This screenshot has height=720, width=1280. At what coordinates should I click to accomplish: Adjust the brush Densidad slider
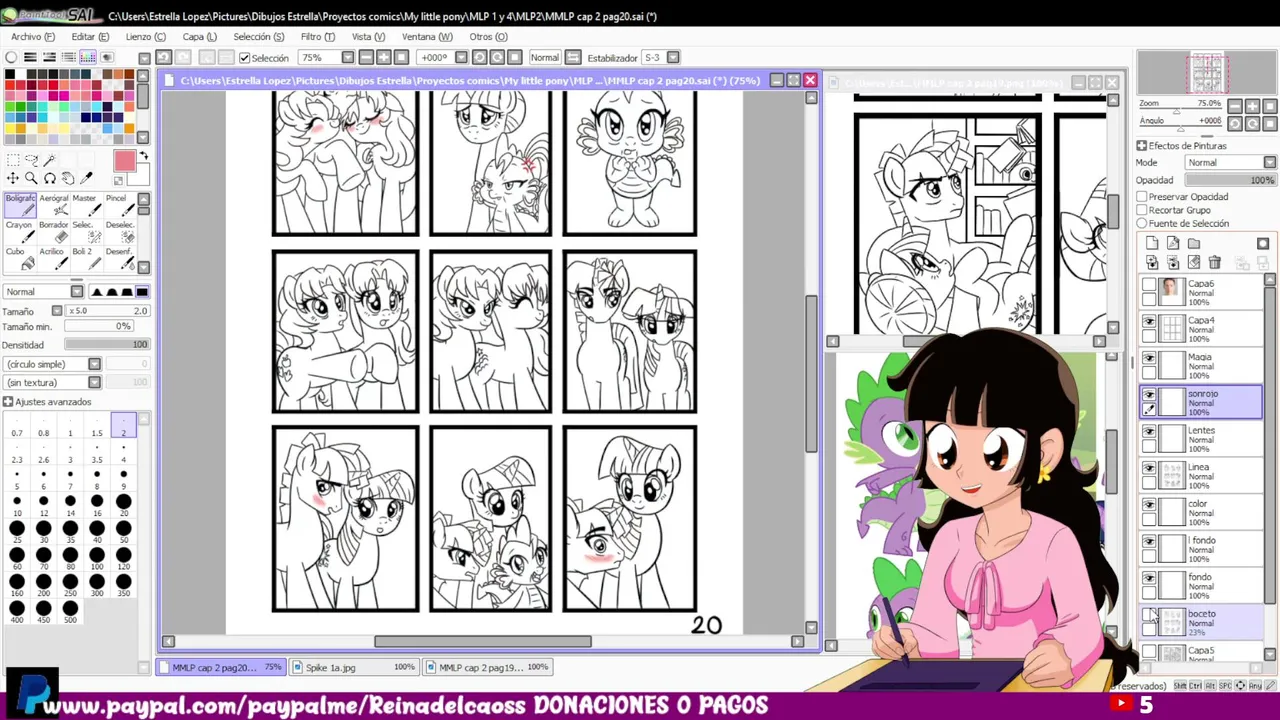click(x=106, y=345)
